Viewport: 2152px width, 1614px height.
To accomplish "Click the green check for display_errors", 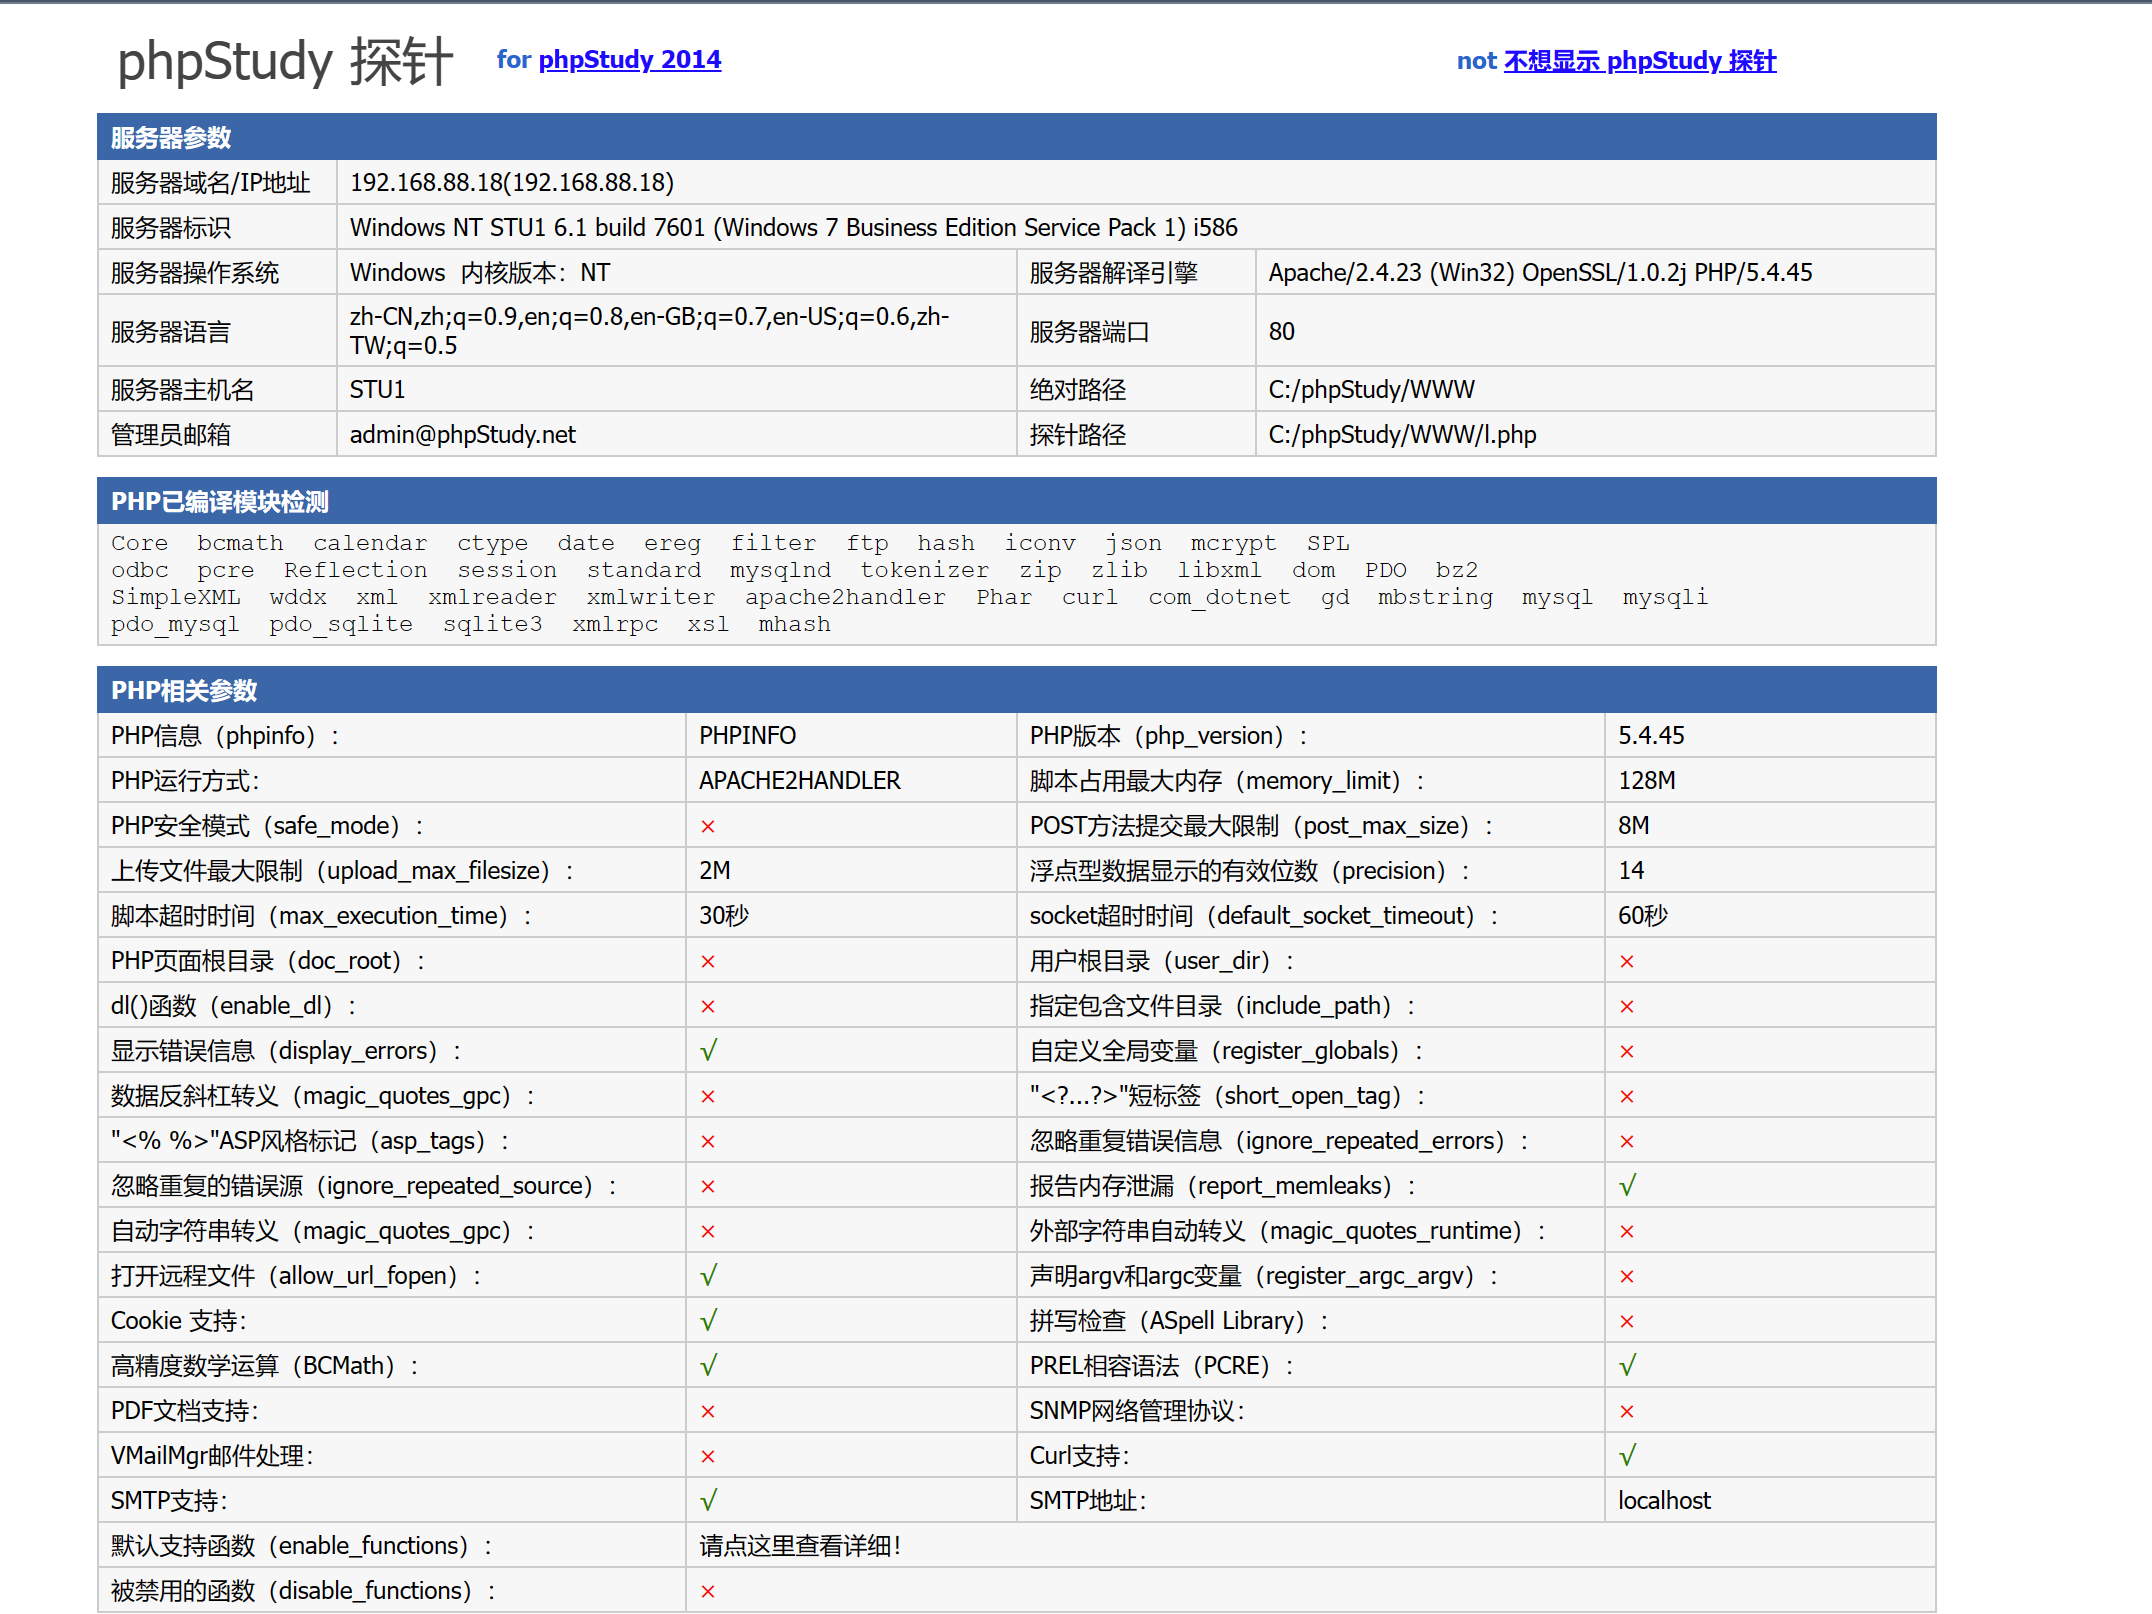I will pos(708,1051).
